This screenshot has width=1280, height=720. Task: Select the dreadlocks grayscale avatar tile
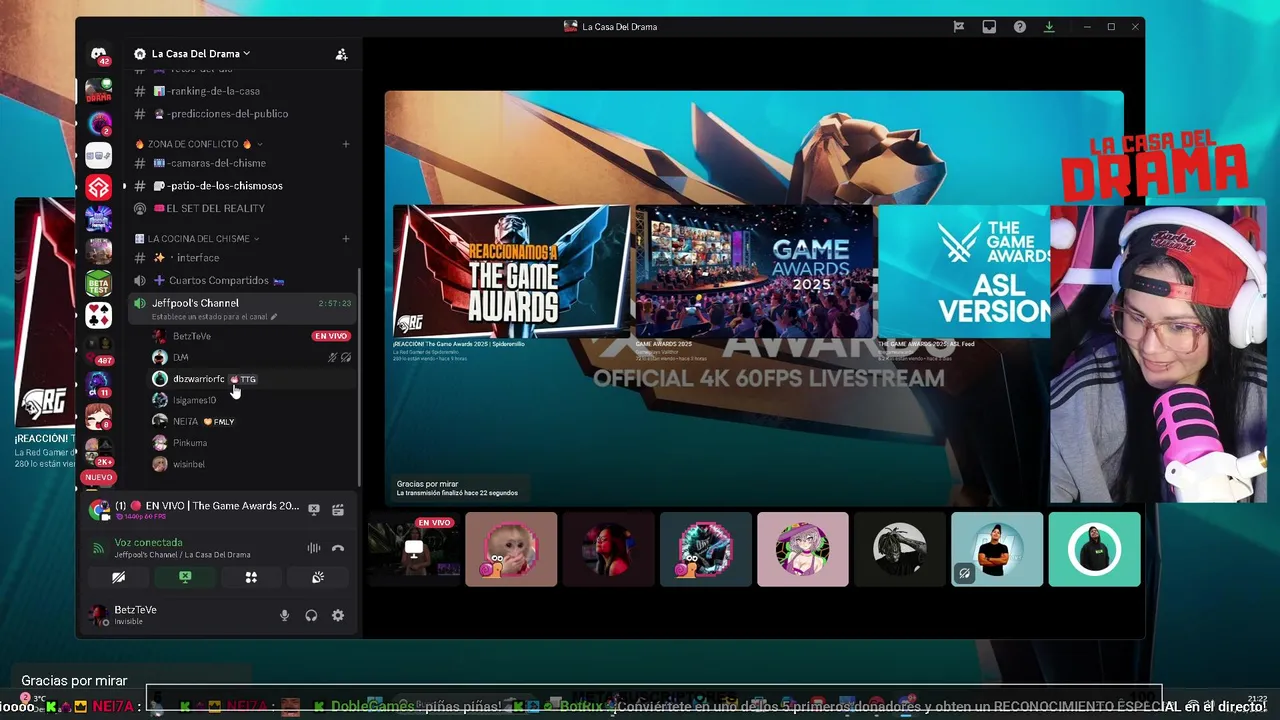pos(900,549)
